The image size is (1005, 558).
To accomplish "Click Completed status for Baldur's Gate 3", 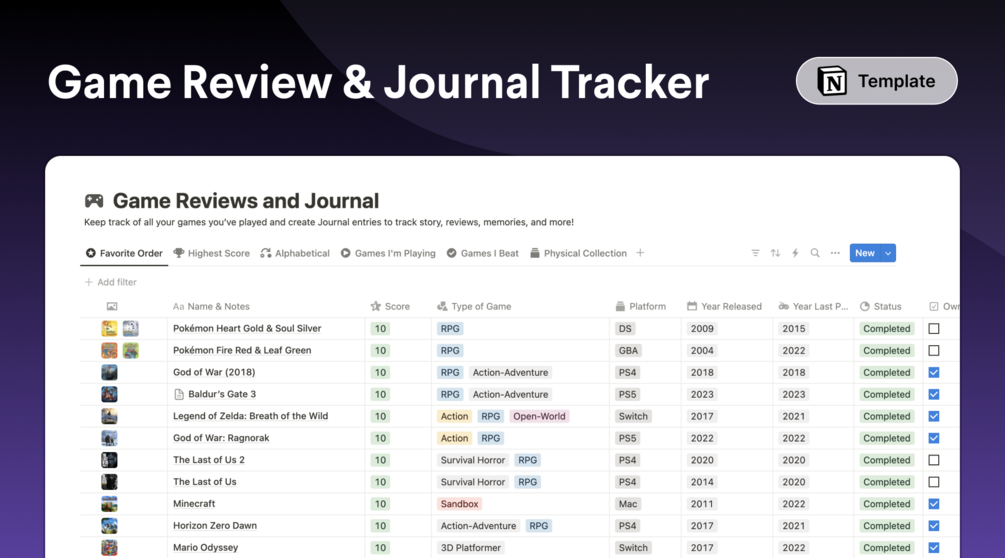I will (x=886, y=395).
